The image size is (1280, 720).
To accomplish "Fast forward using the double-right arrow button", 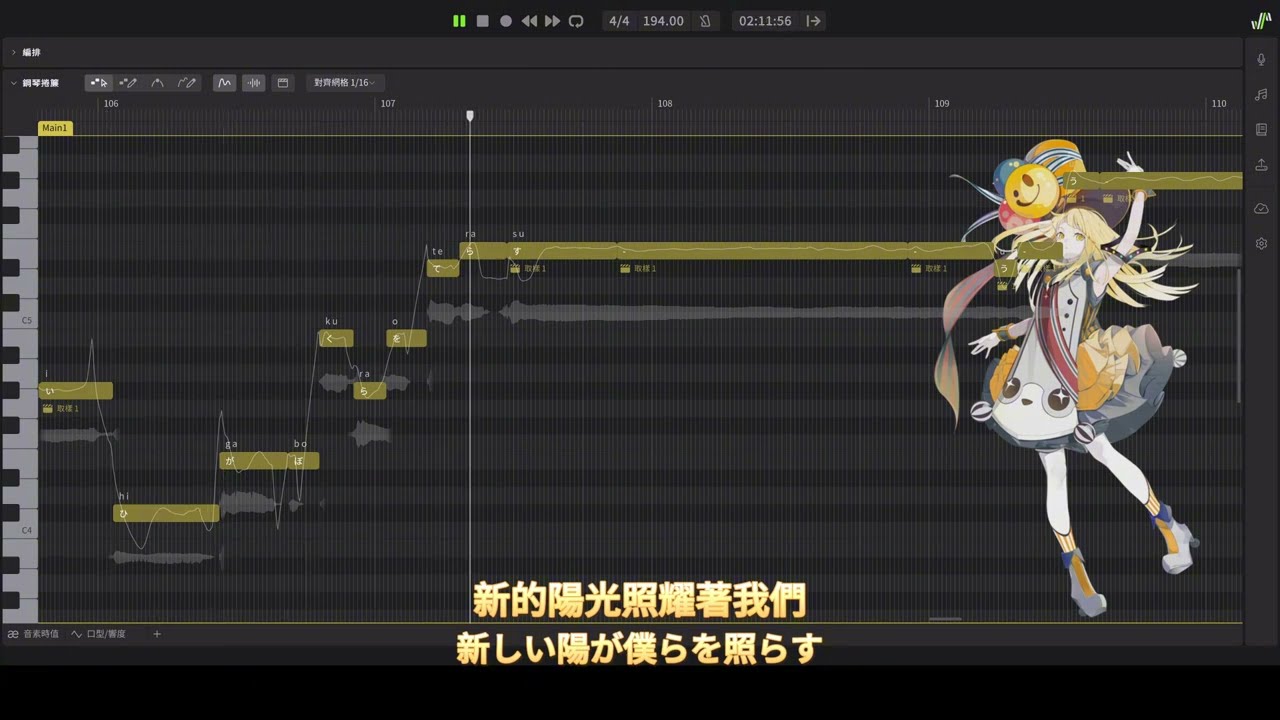I will click(552, 21).
